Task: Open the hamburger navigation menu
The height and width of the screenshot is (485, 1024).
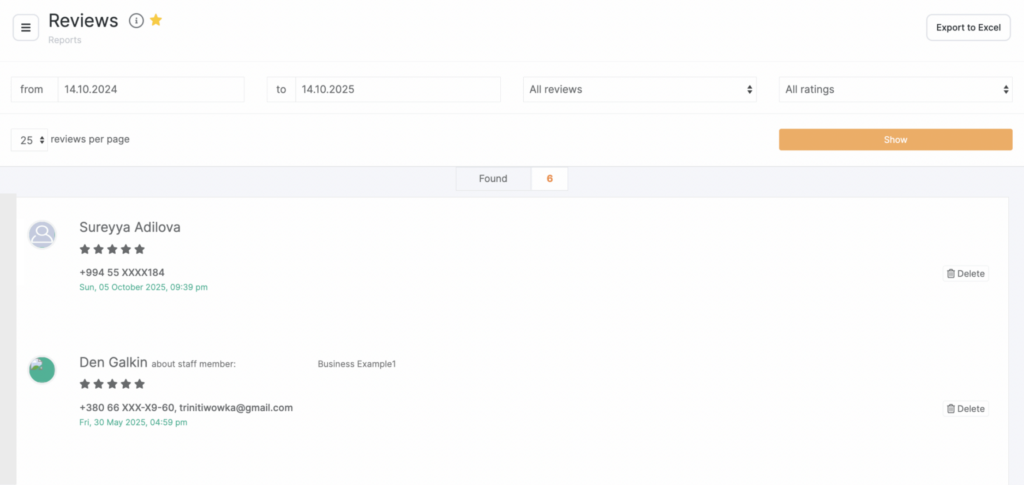Action: tap(26, 27)
